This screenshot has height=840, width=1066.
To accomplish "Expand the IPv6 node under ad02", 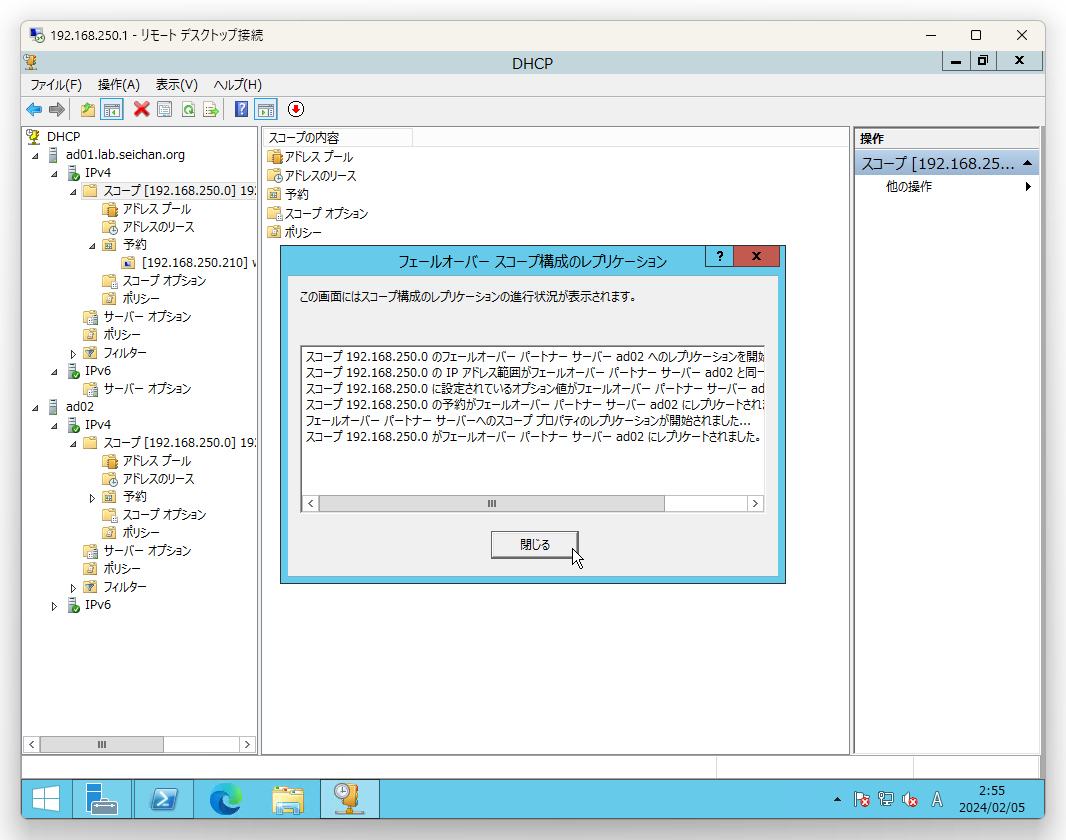I will (54, 606).
